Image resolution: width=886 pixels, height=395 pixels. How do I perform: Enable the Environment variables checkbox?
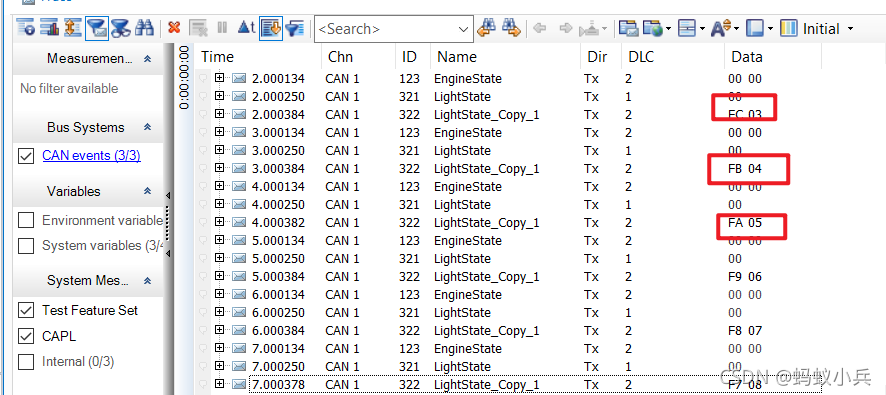click(x=26, y=220)
